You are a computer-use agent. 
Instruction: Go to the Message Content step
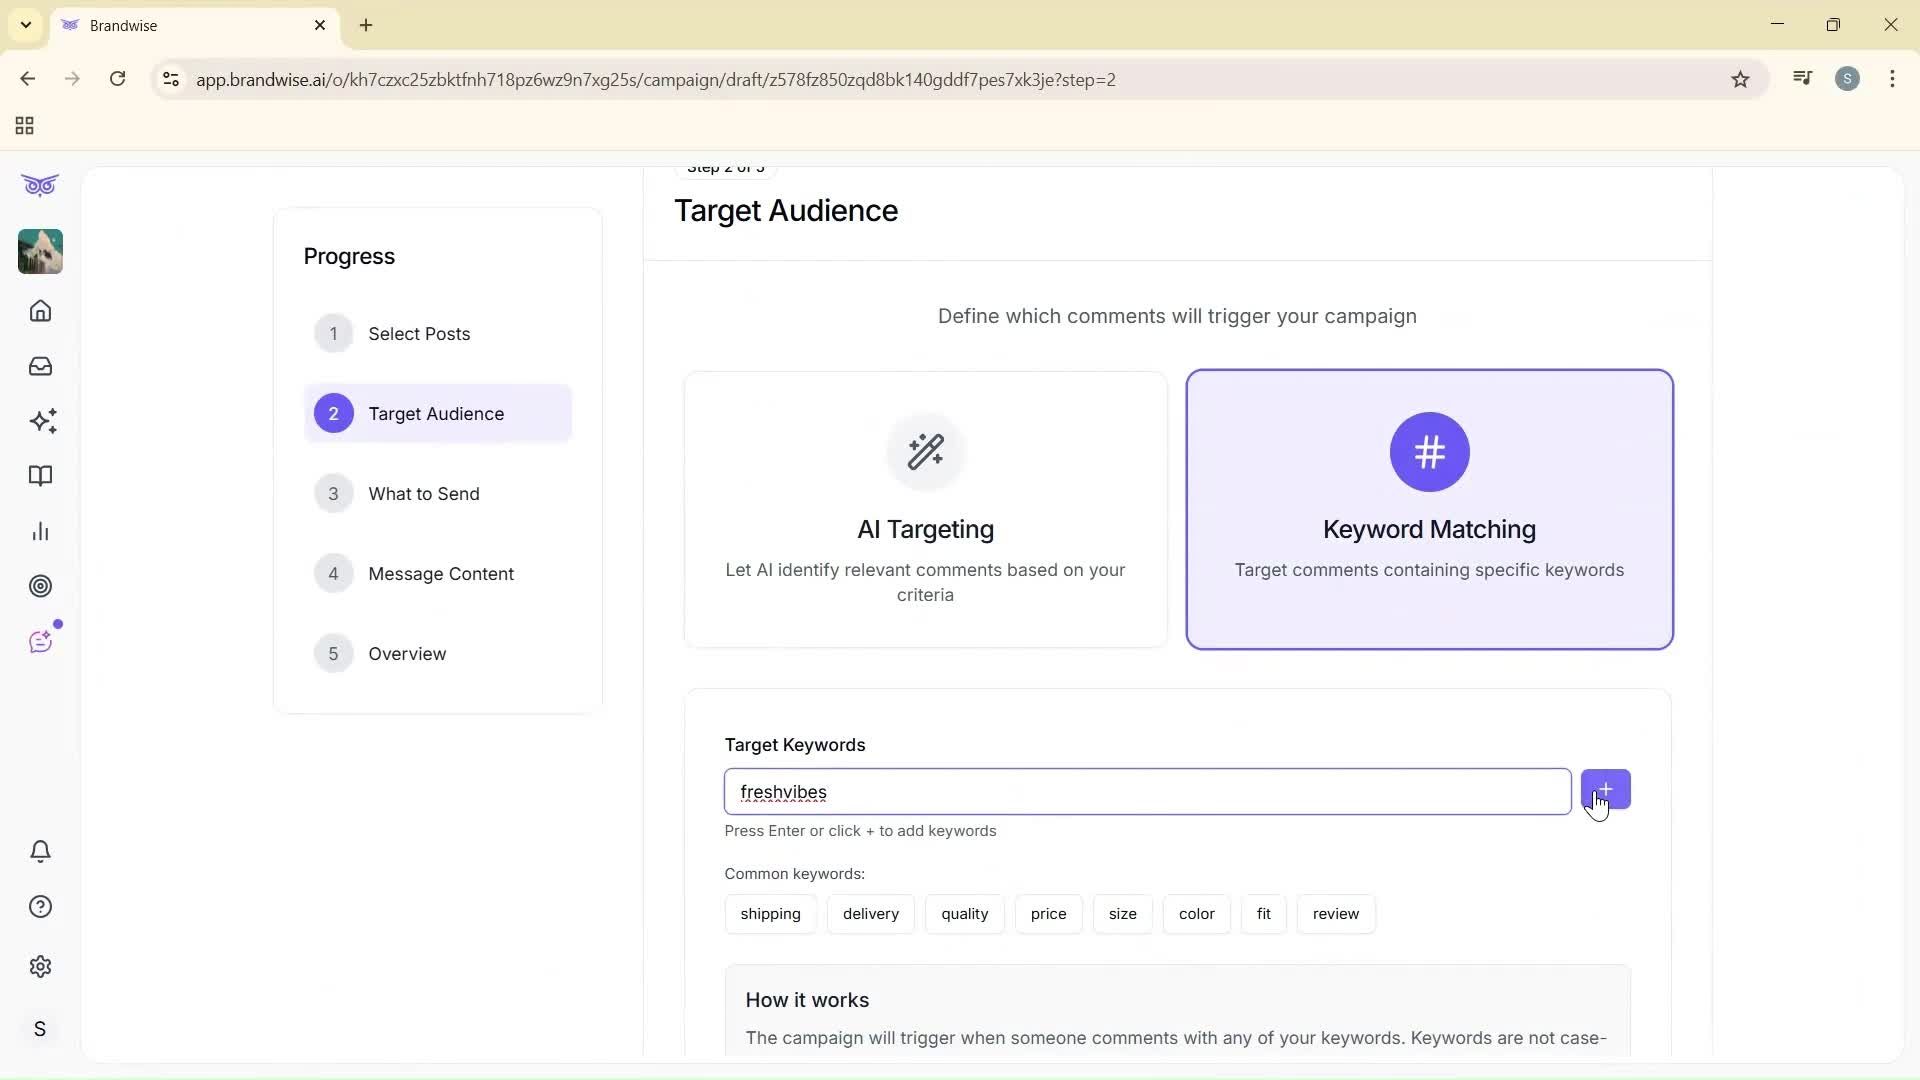pyautogui.click(x=441, y=573)
